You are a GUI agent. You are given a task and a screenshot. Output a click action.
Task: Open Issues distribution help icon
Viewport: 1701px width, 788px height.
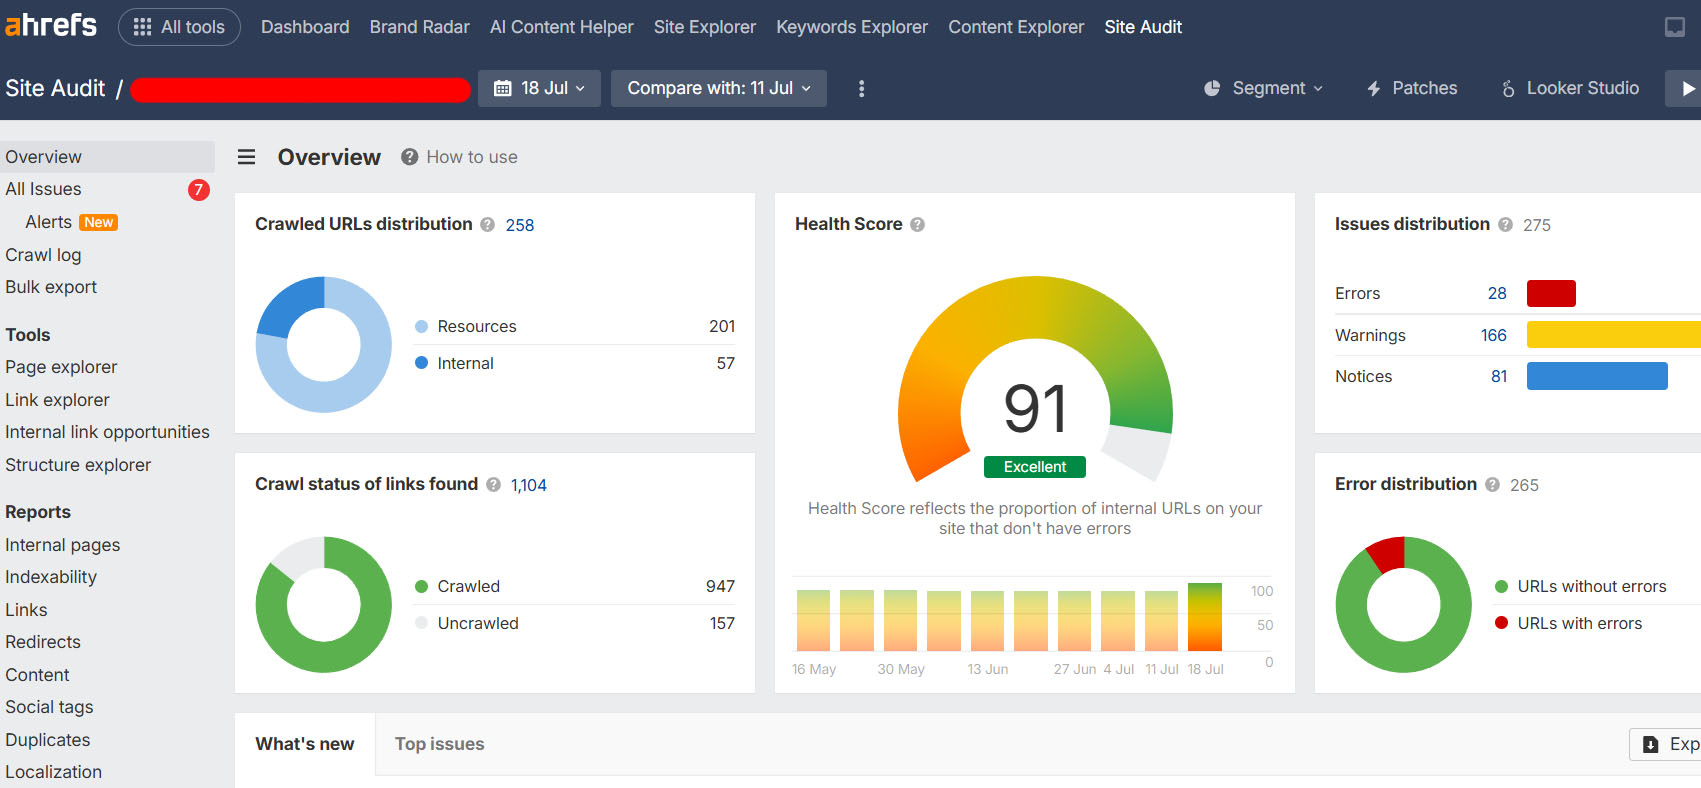[1505, 225]
